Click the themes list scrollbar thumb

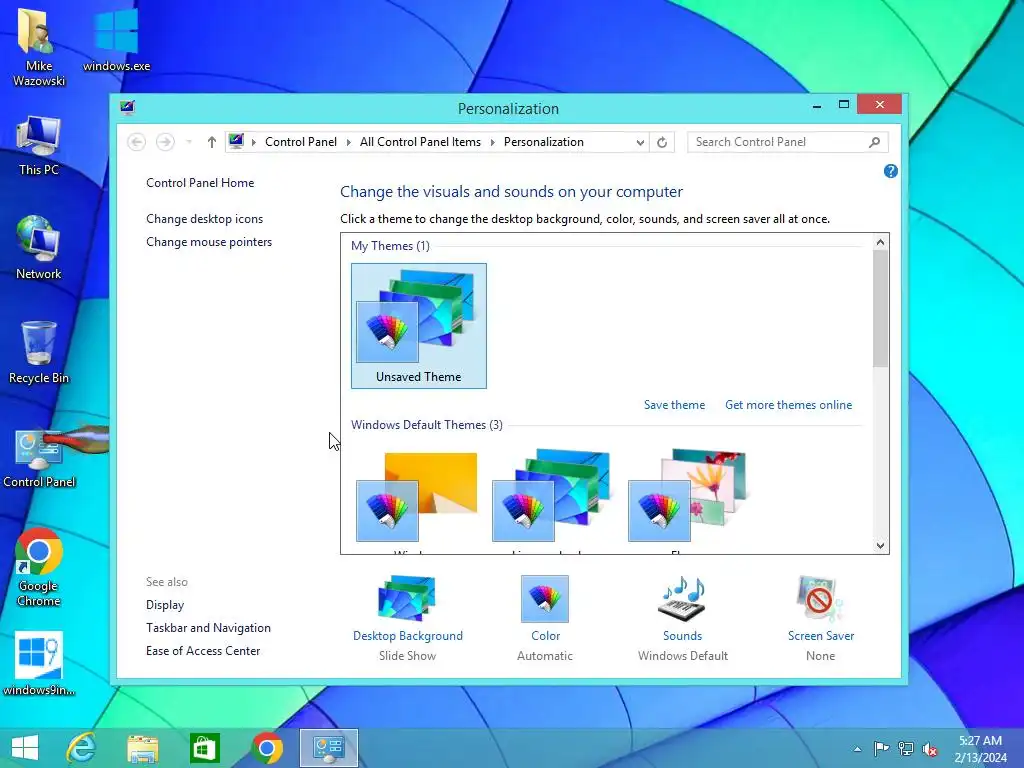click(880, 308)
